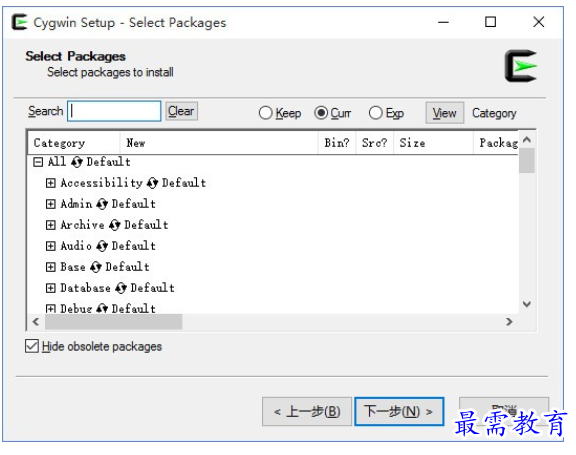Proceed with 下一步(N) button
The image size is (576, 455).
[x=399, y=411]
